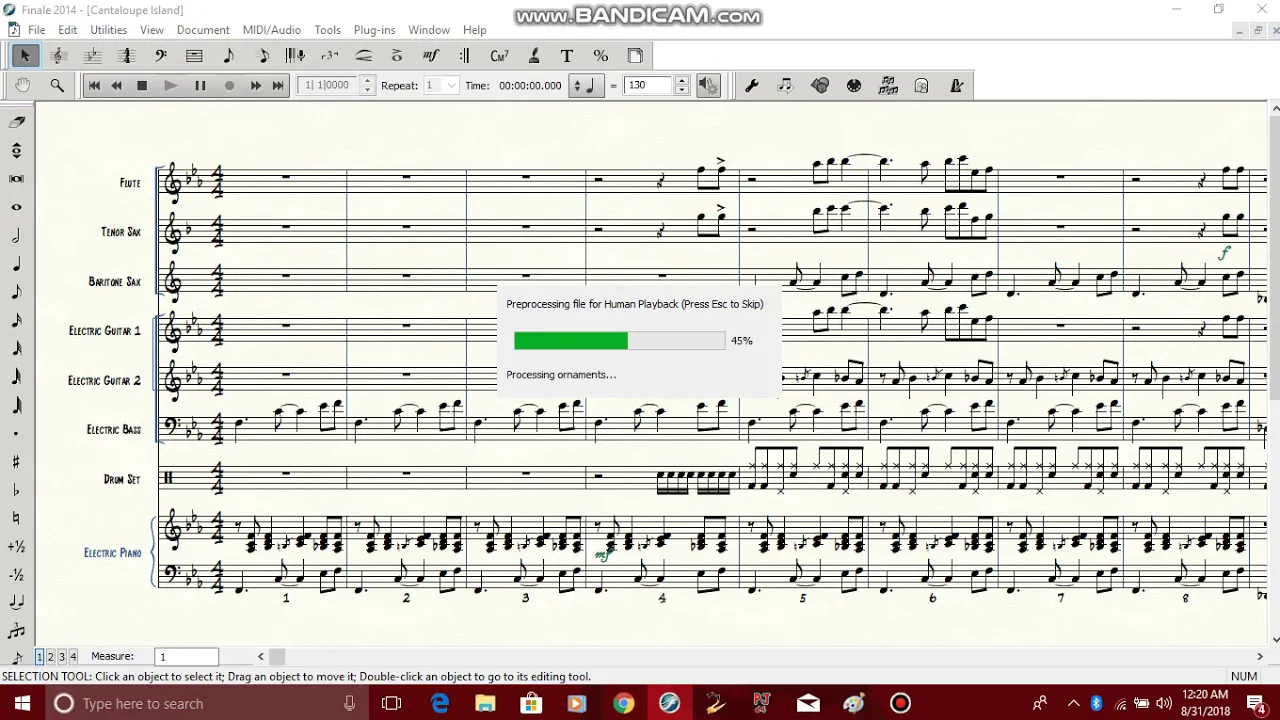Select the eraser in Simple Entry palette
1280x720 pixels.
(17, 122)
